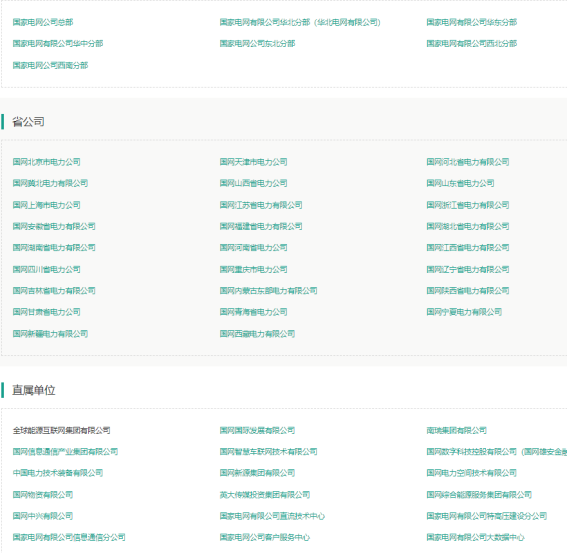The height and width of the screenshot is (554, 568).
Task: Open the 国网物资有限公司 link
Action: (43, 495)
